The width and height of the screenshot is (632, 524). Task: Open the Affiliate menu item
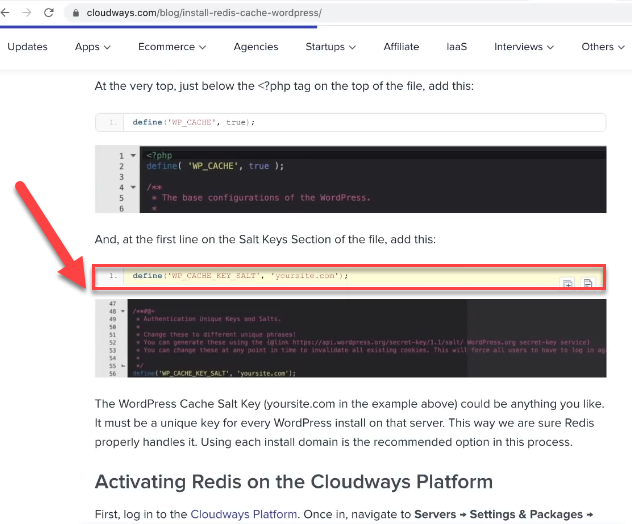tap(401, 47)
